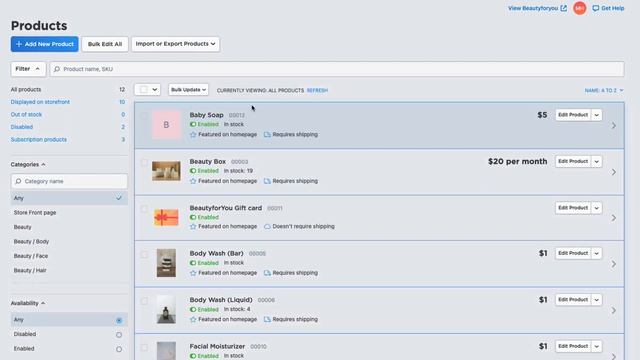Filter by Subscription products
Screen dimensions: 640x360
coord(39,140)
